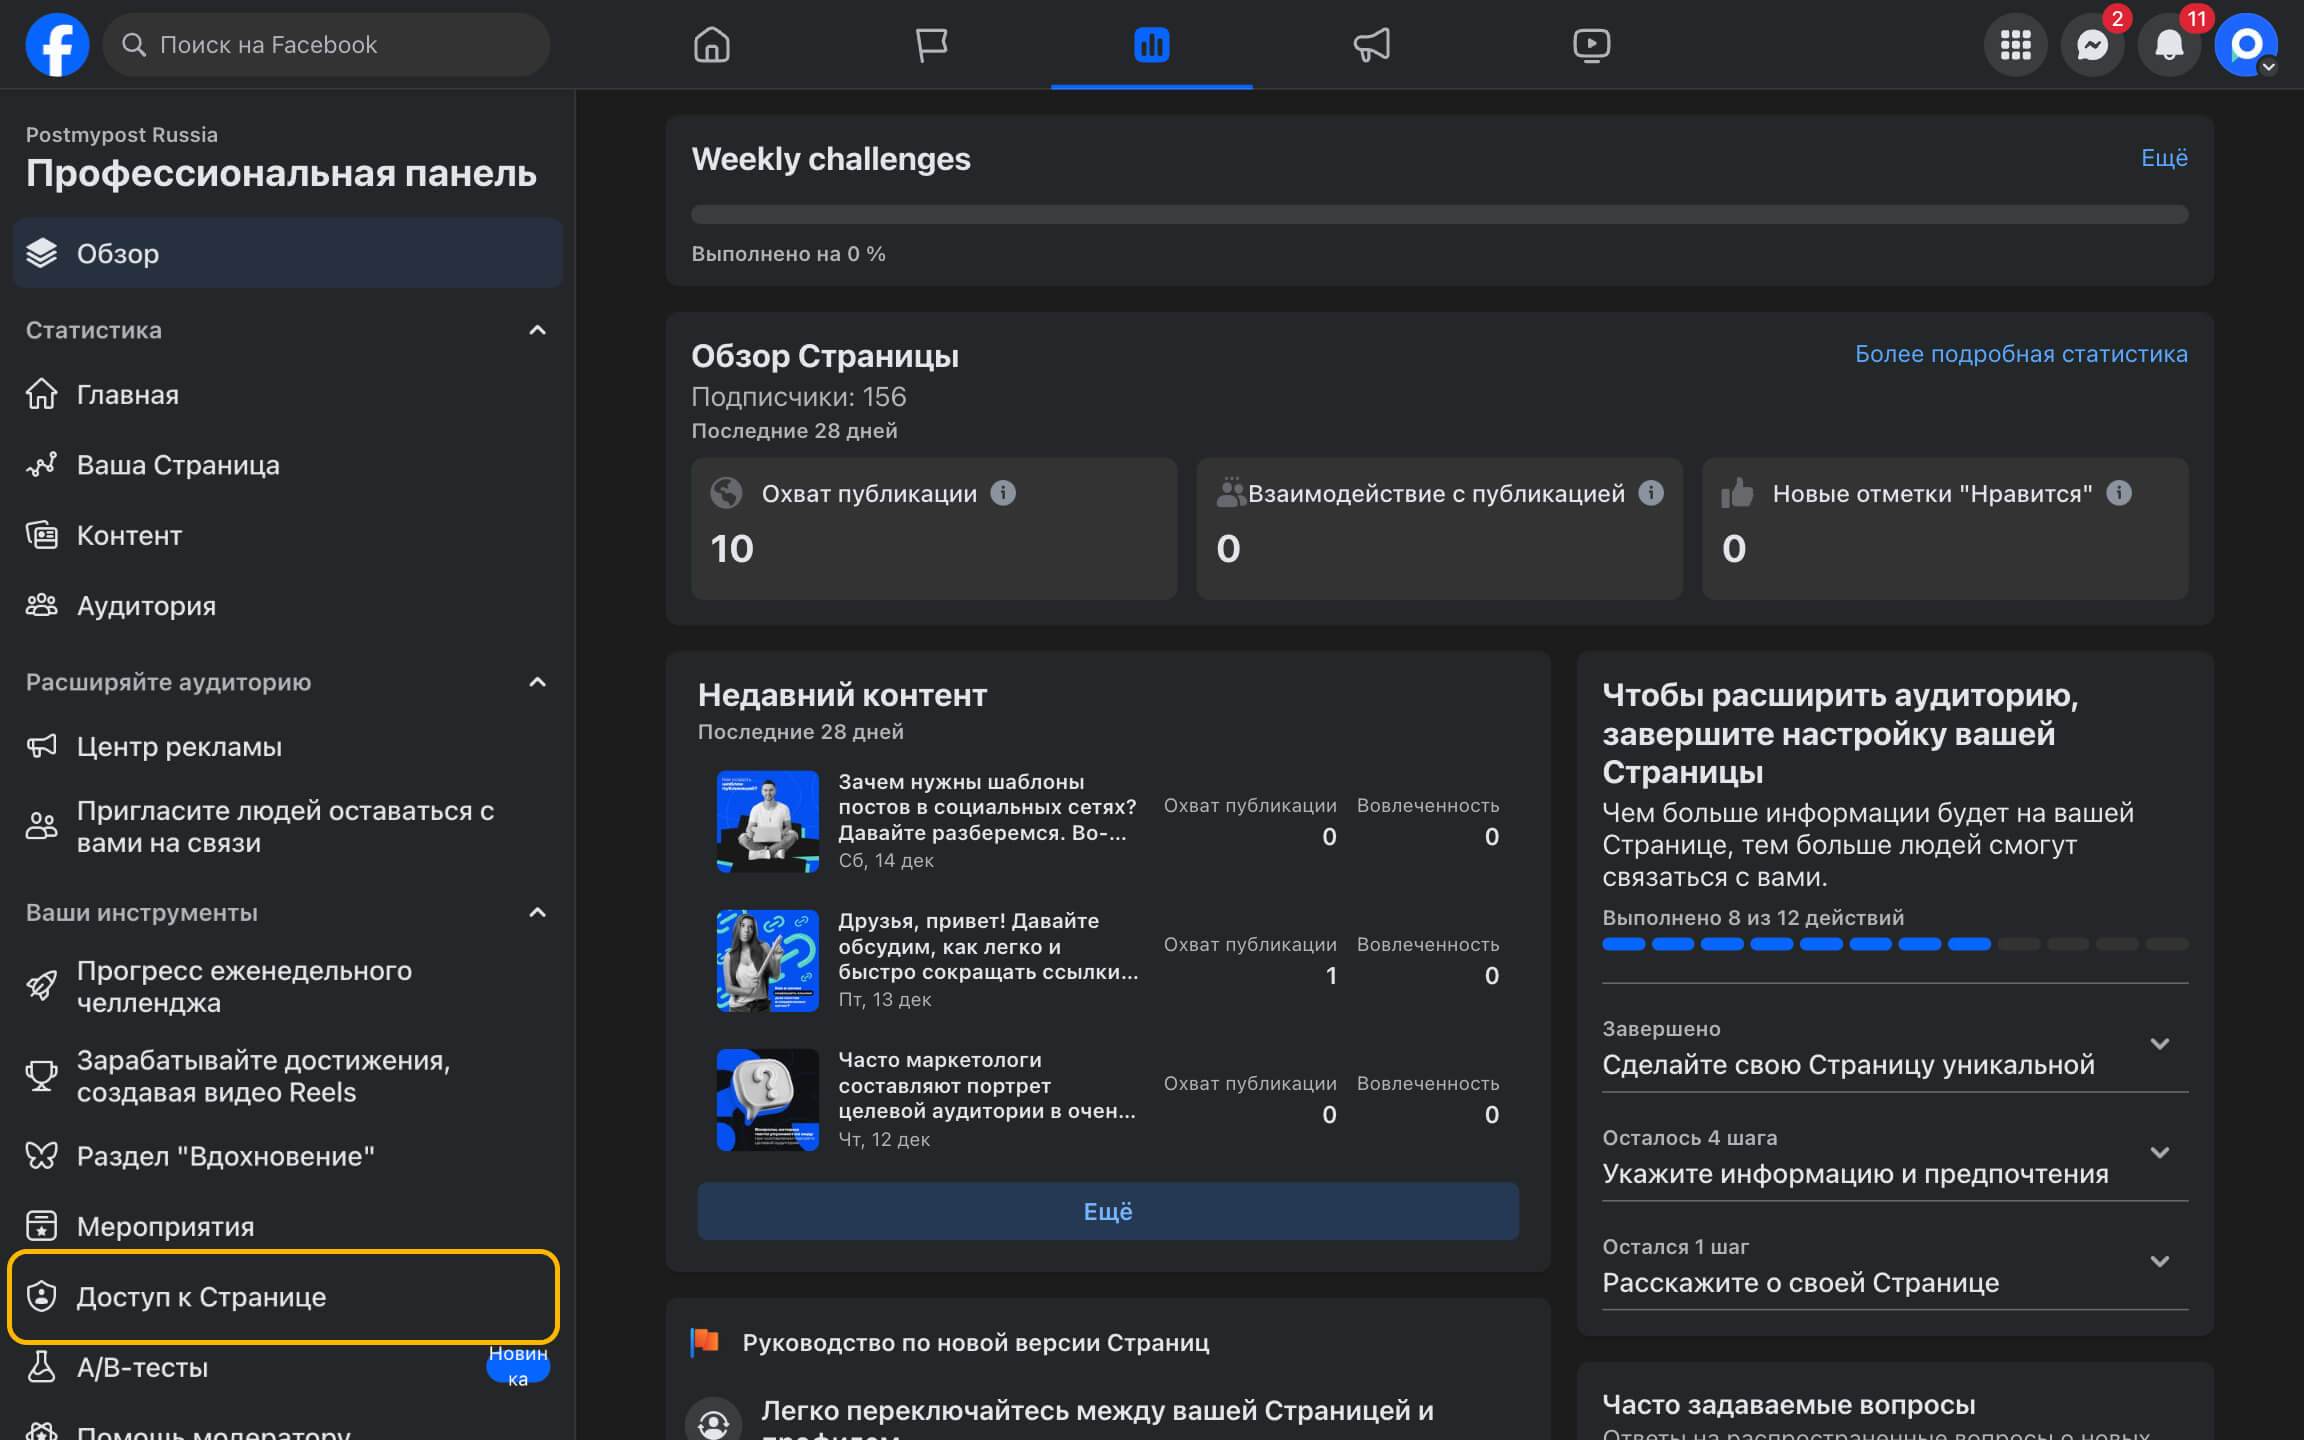This screenshot has height=1440, width=2304.
Task: Show info for Охват публикации metric
Action: point(1003,493)
